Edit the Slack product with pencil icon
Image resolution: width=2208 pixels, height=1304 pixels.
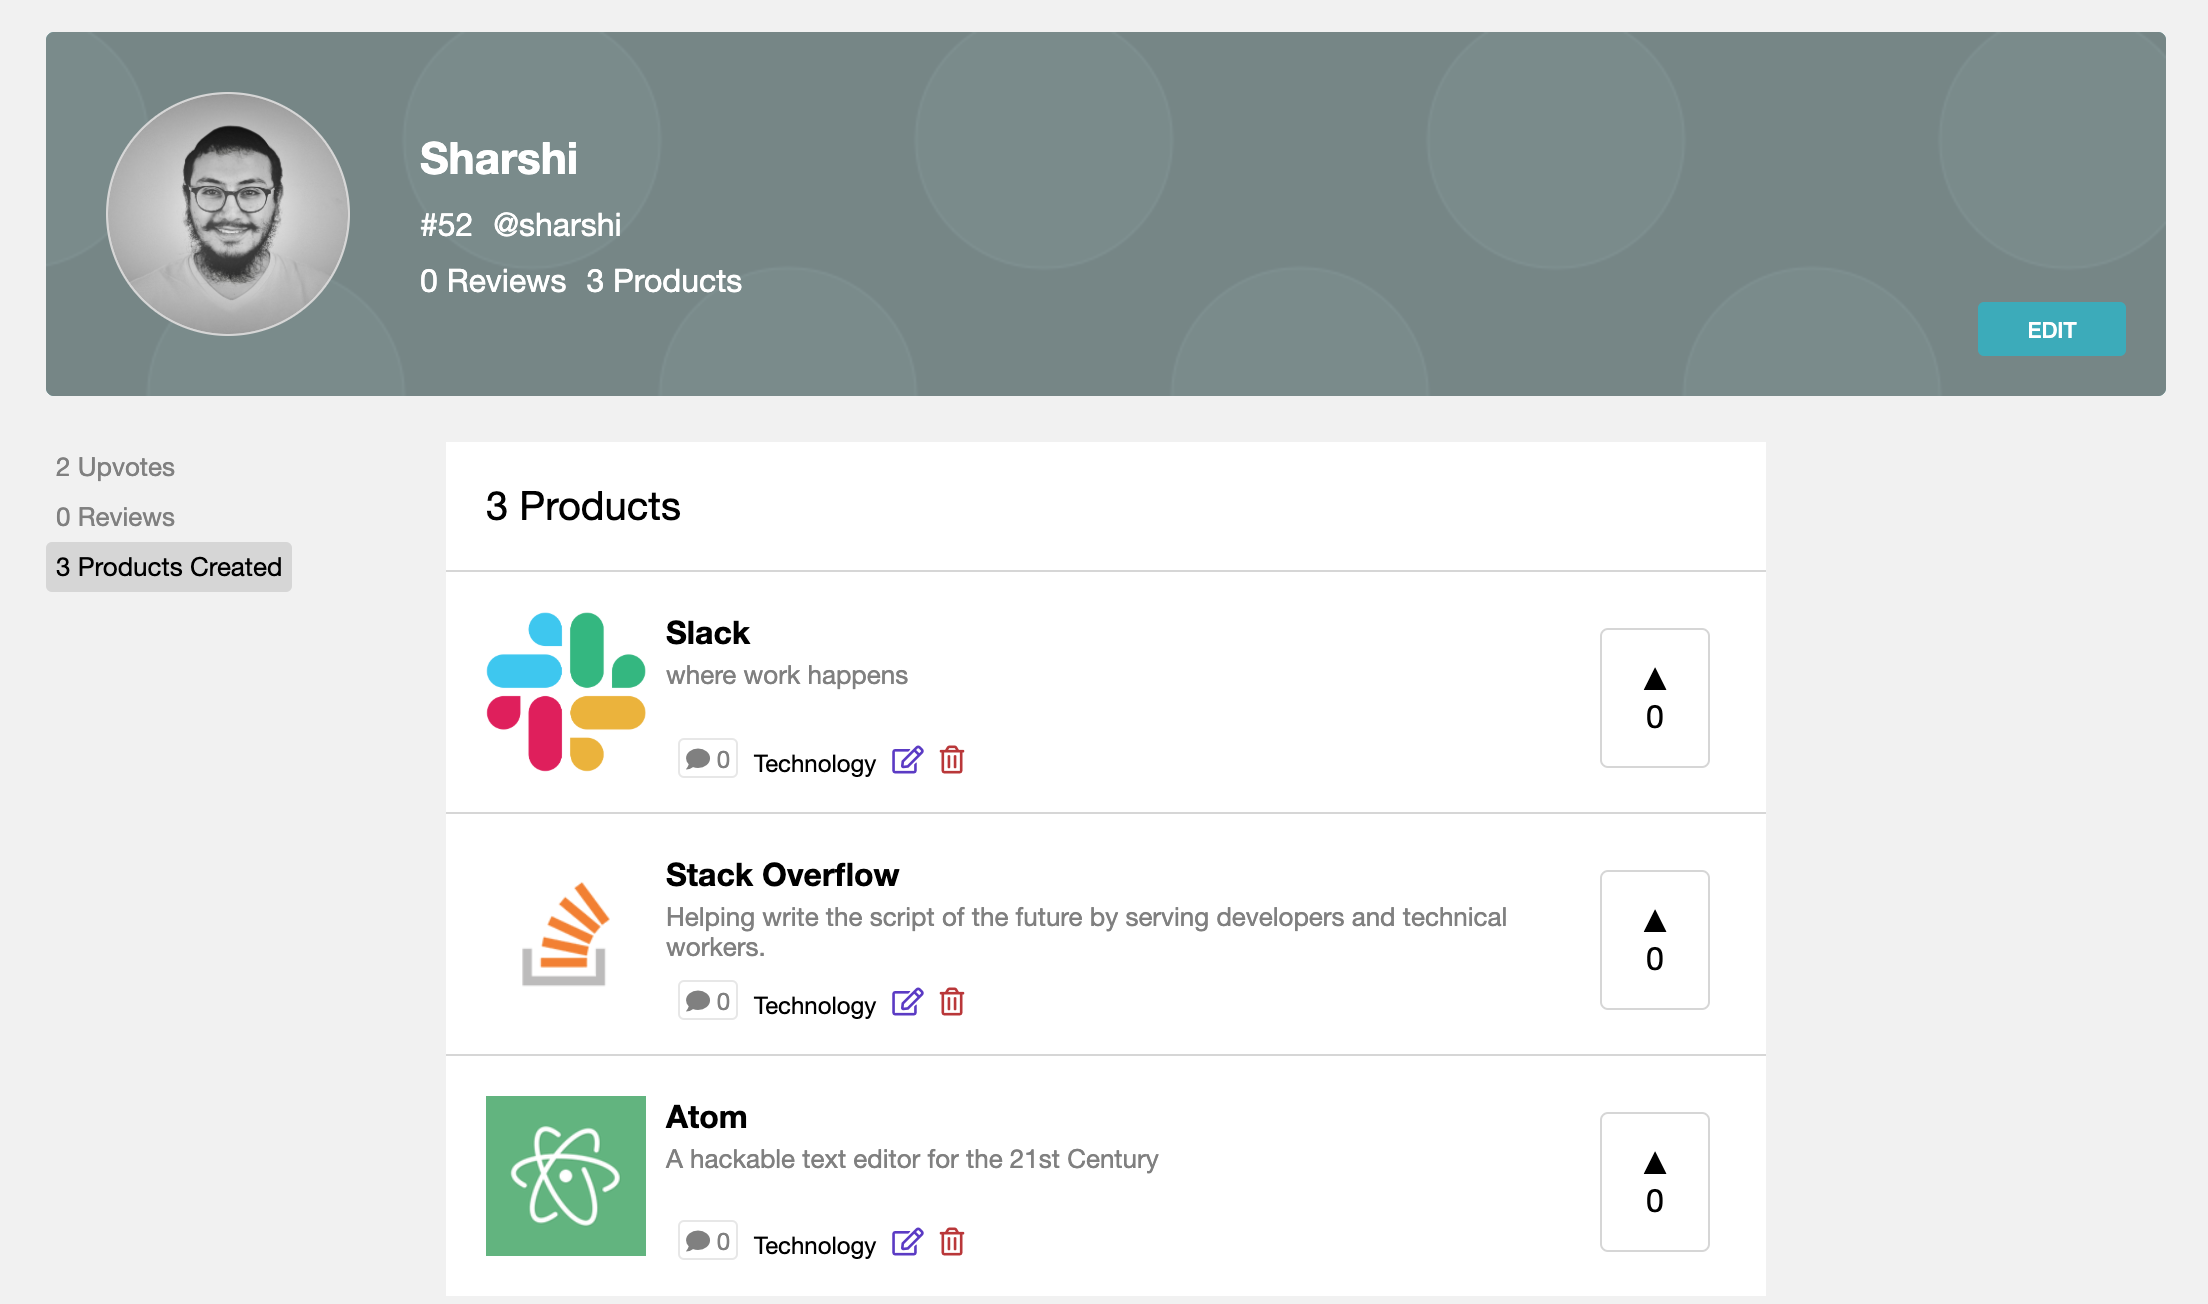[907, 760]
